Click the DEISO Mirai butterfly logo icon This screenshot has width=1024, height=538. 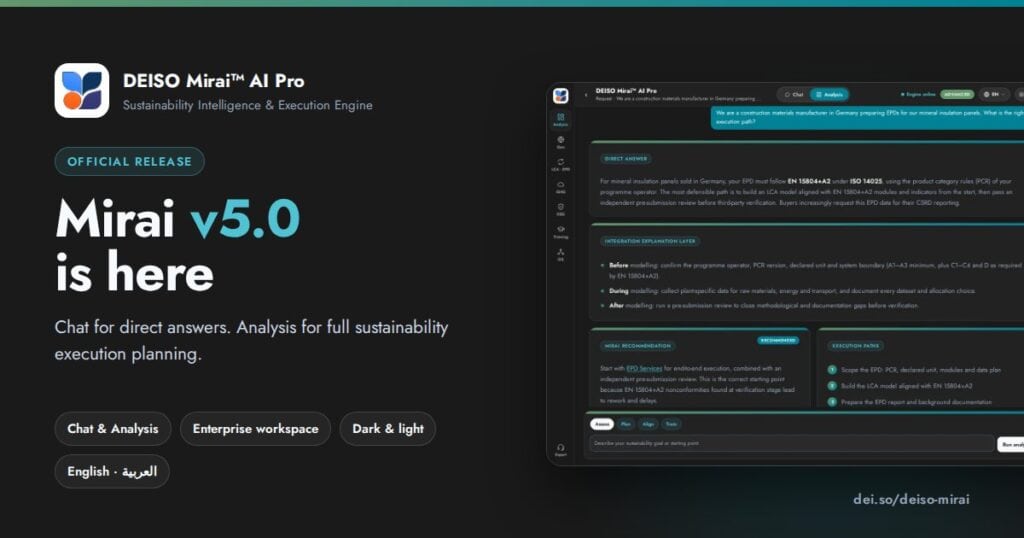(82, 90)
